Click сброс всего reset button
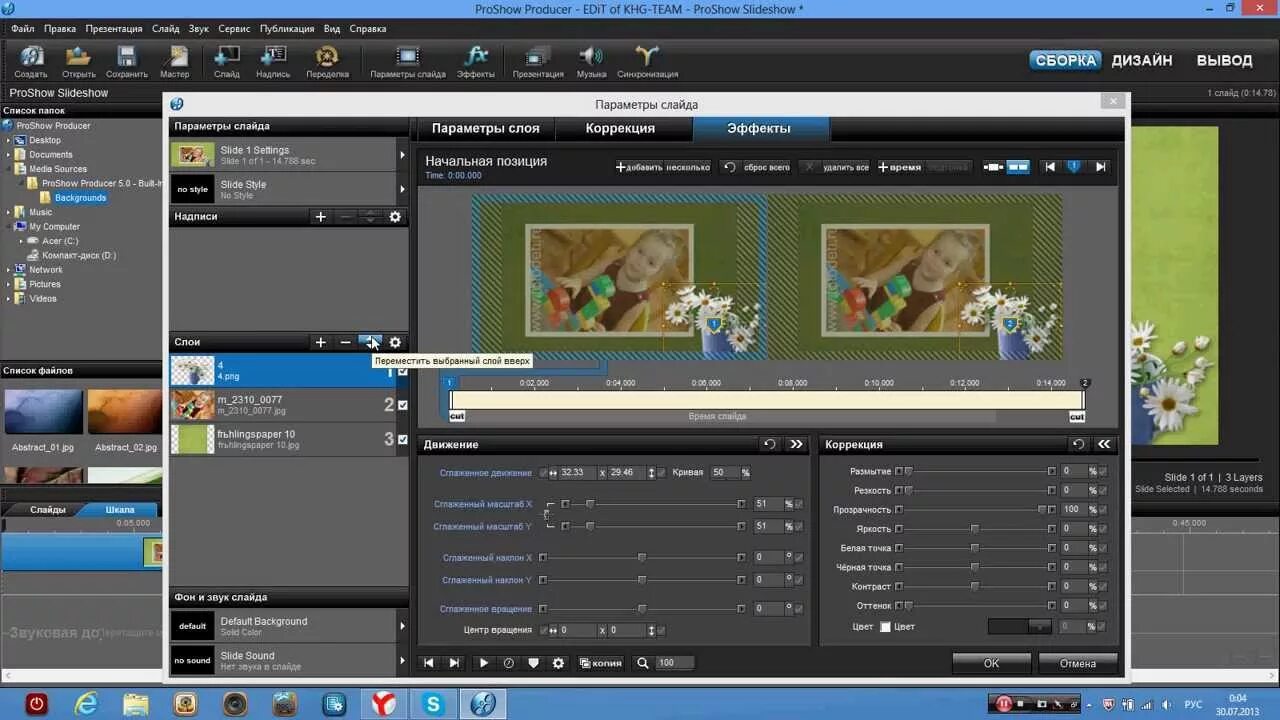This screenshot has width=1280, height=720. (757, 167)
